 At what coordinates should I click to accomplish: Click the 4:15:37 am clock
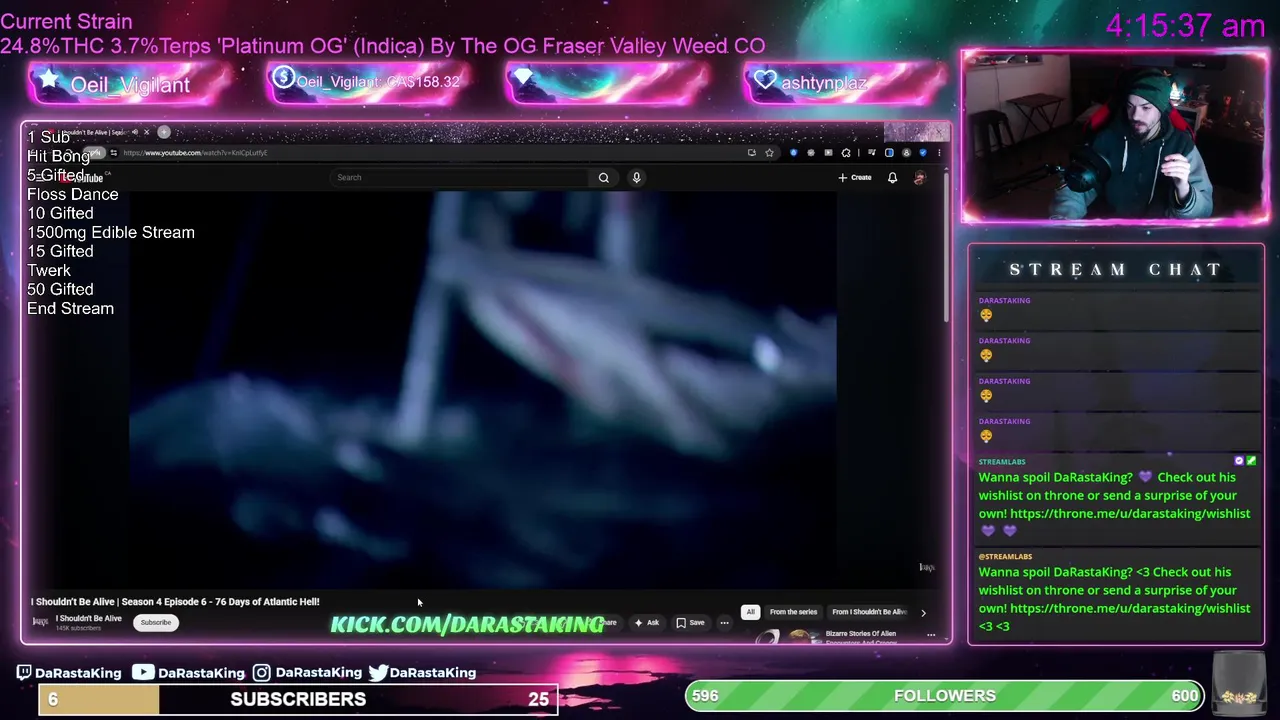pos(1186,26)
